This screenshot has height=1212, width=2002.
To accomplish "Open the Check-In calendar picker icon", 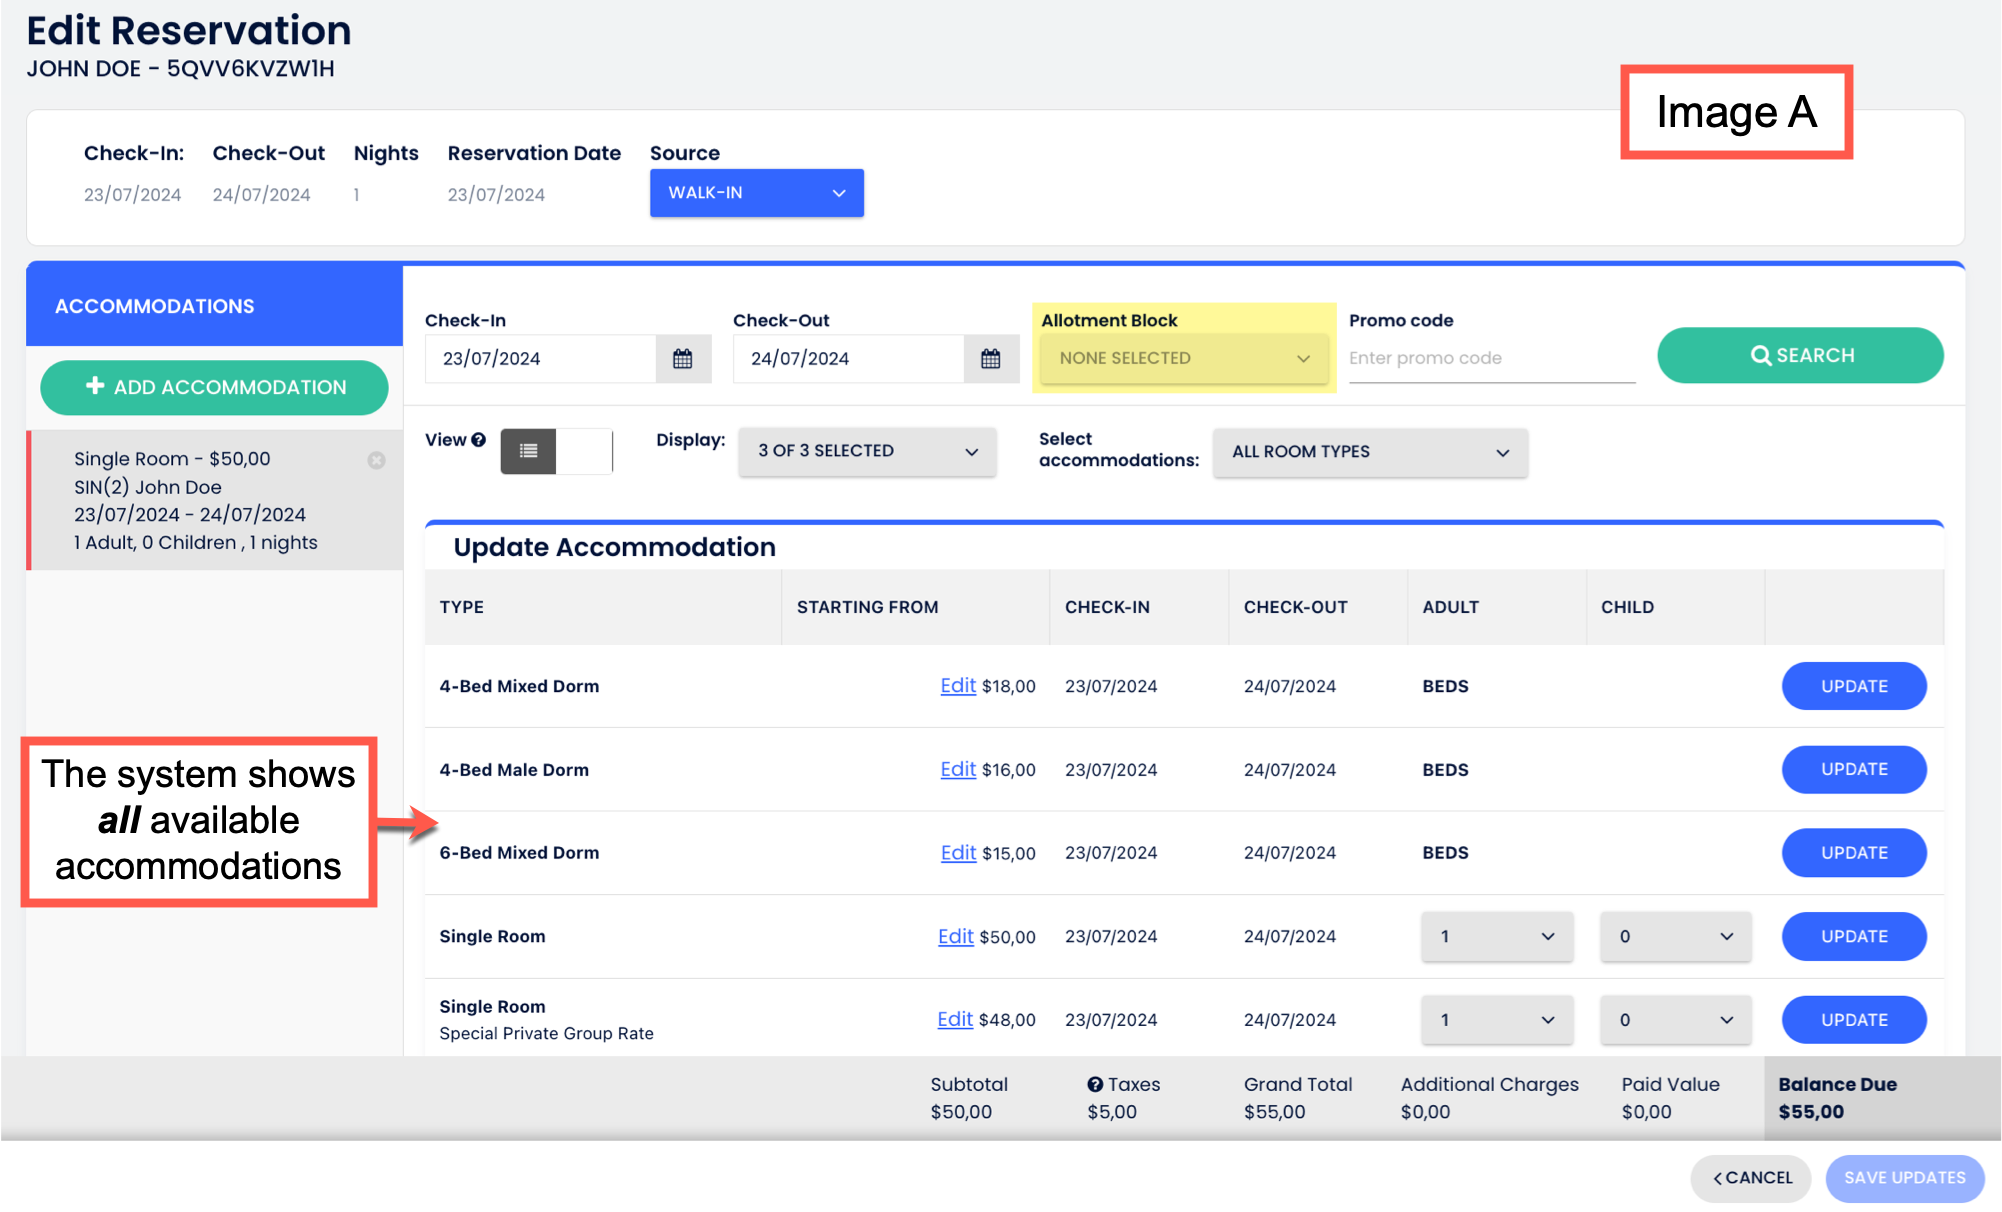I will pyautogui.click(x=682, y=359).
